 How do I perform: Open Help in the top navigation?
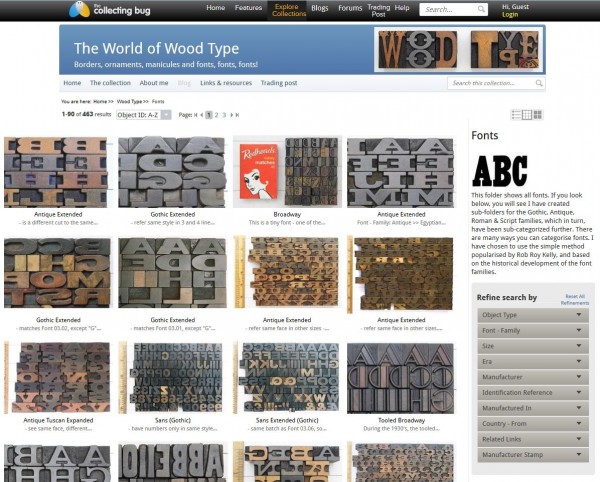[x=402, y=8]
